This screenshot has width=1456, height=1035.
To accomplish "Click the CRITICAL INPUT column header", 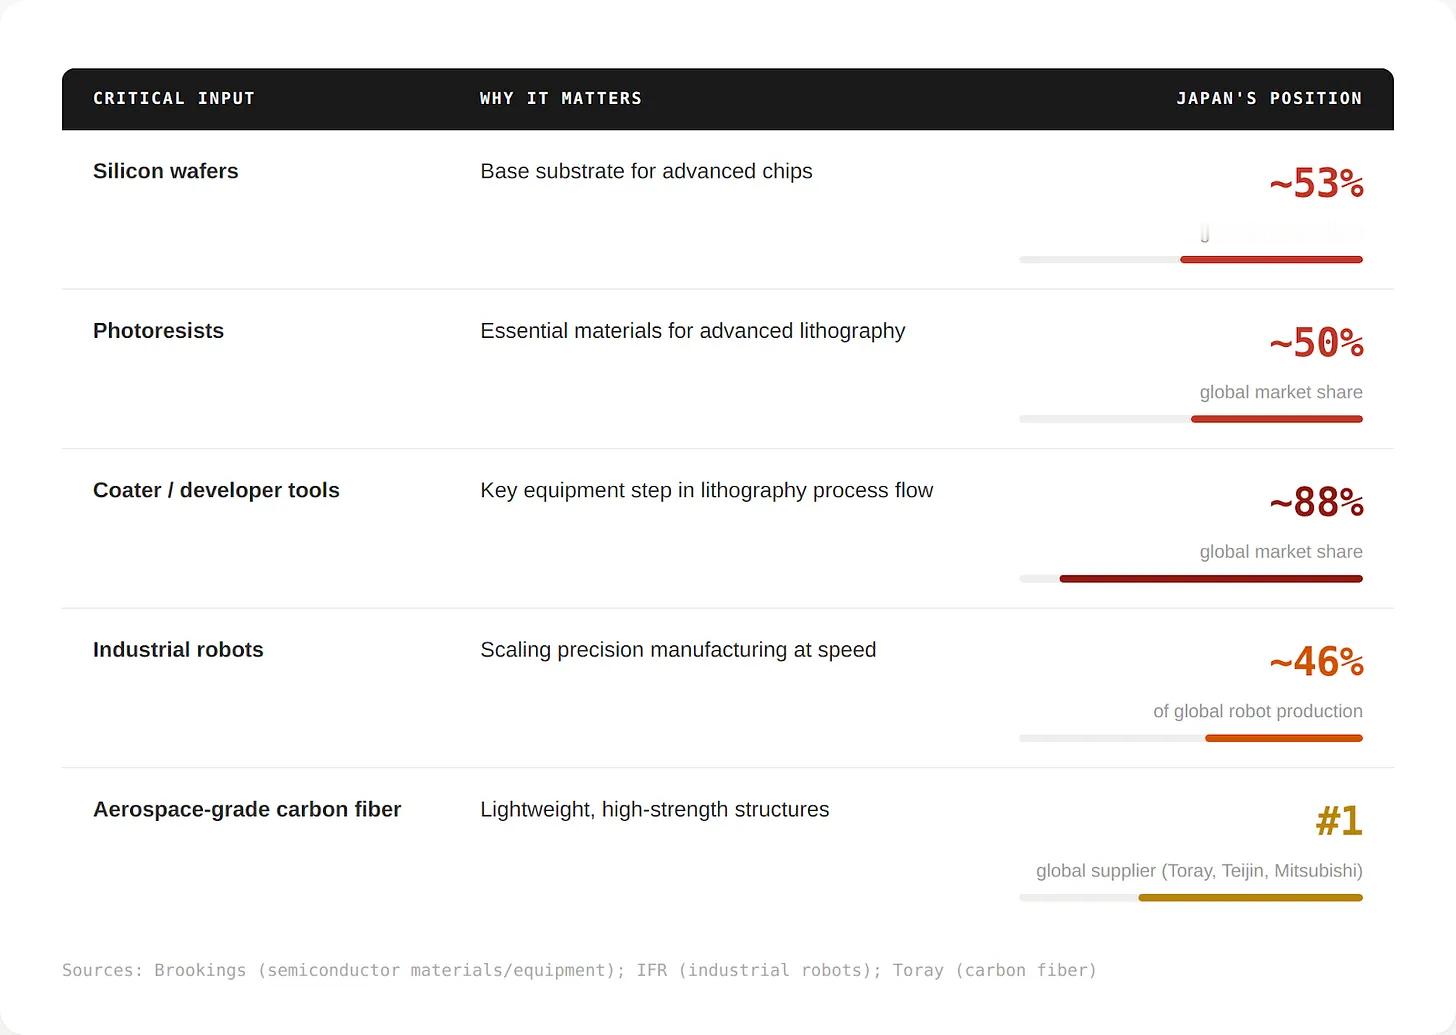I will (174, 98).
